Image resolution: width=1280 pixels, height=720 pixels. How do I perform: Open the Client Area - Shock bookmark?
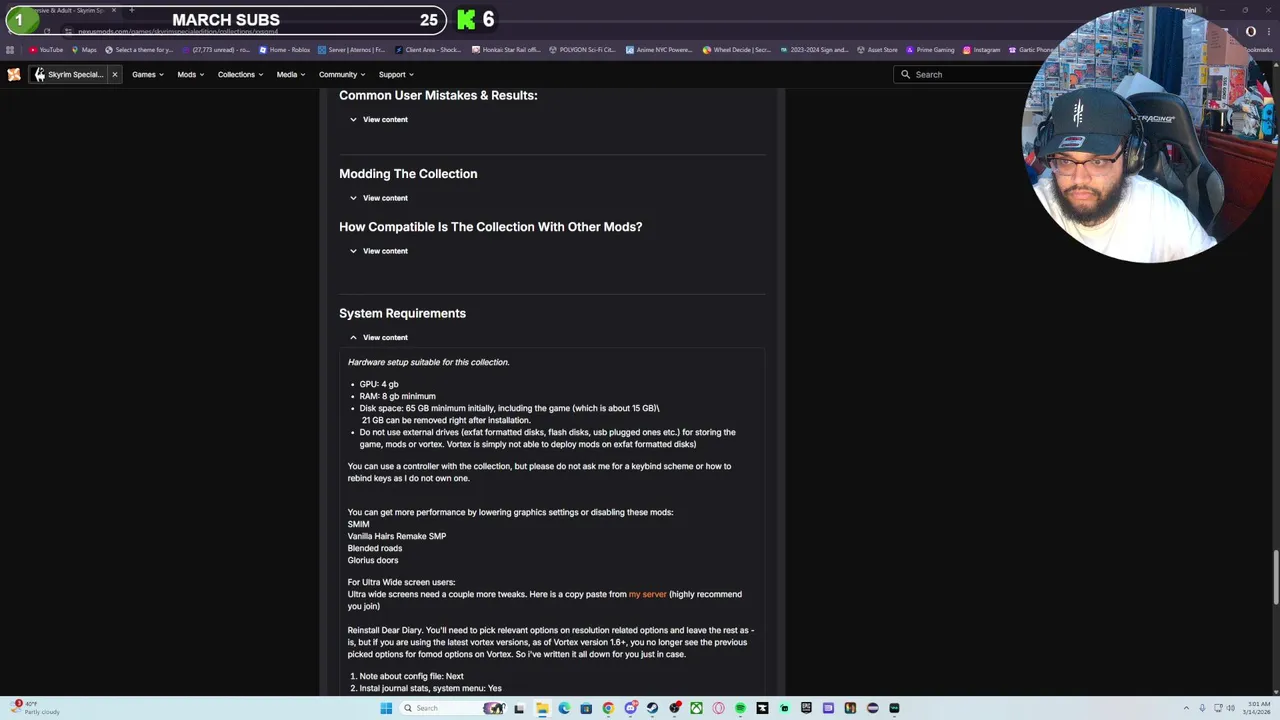[428, 49]
